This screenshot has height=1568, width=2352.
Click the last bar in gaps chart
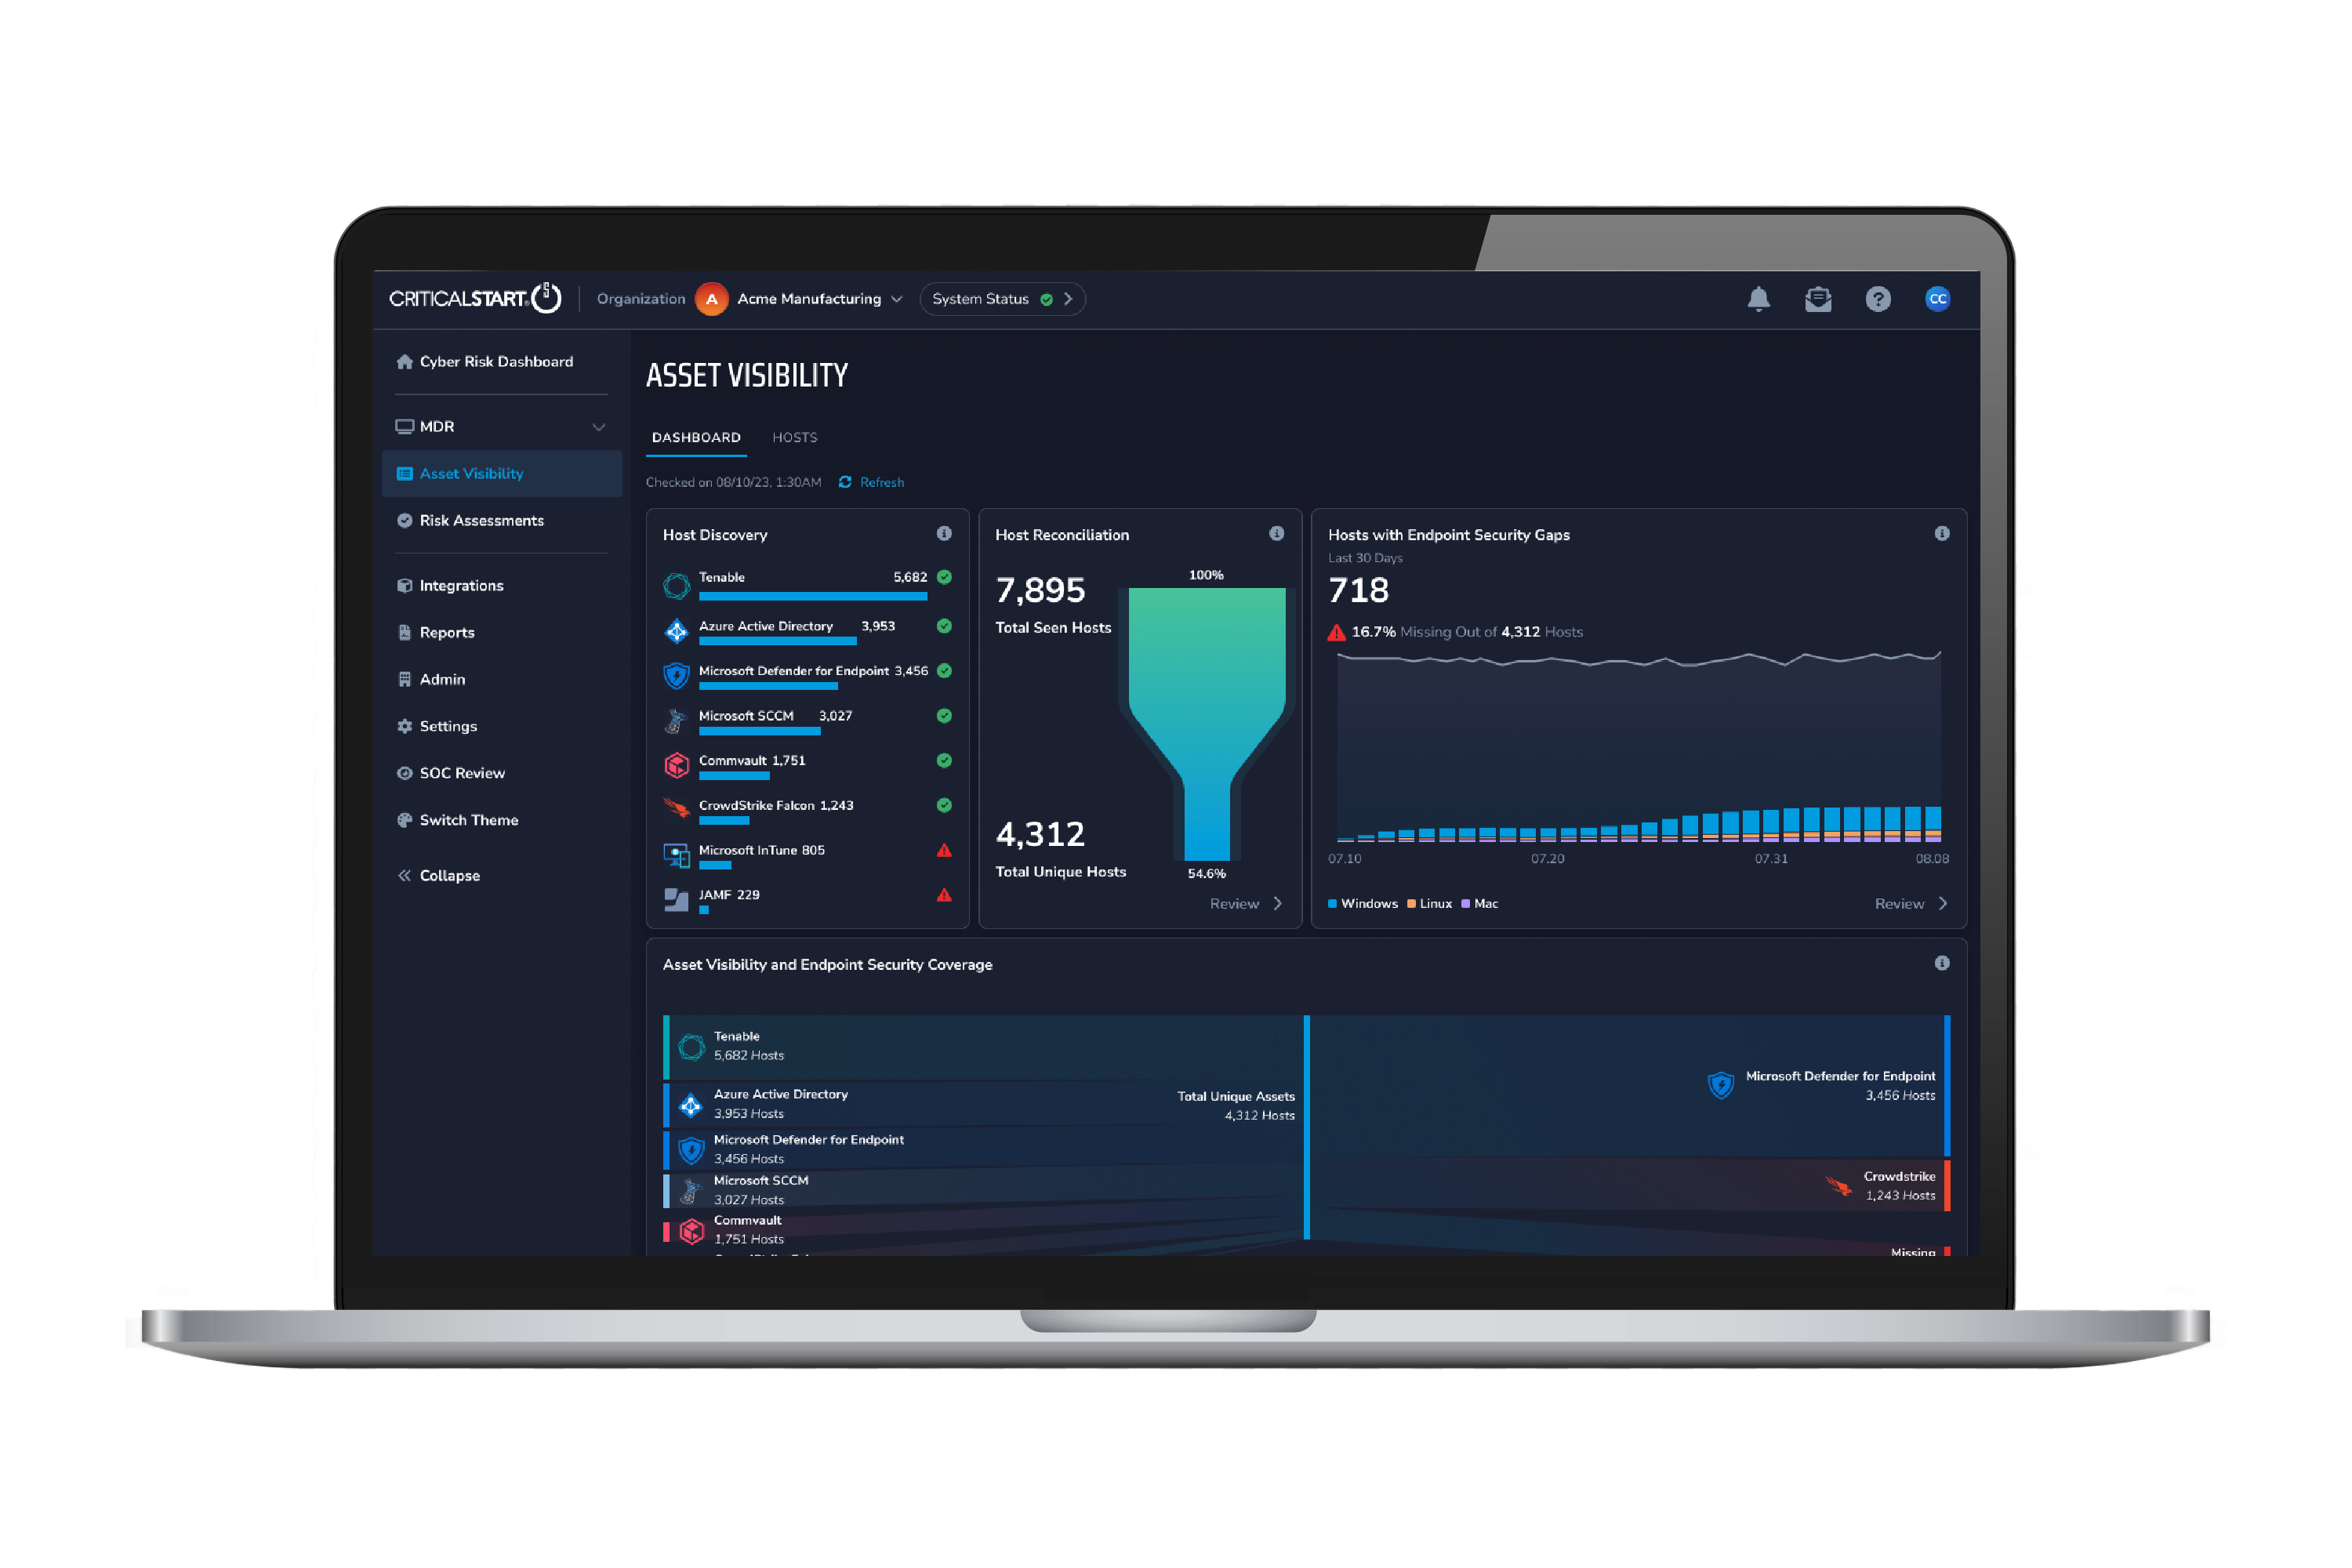(1932, 824)
